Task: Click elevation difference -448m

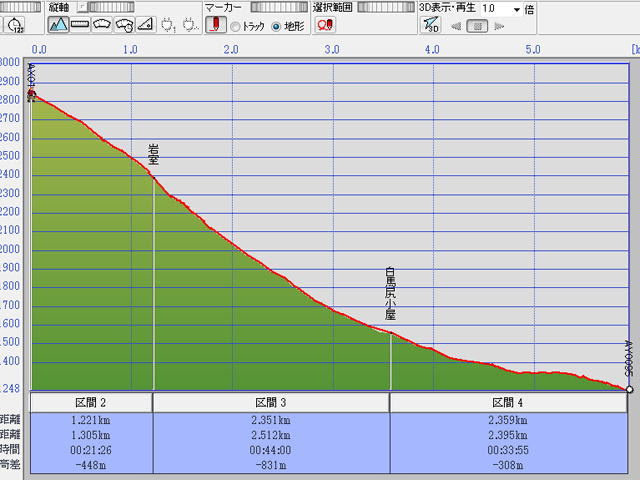Action: [91, 465]
